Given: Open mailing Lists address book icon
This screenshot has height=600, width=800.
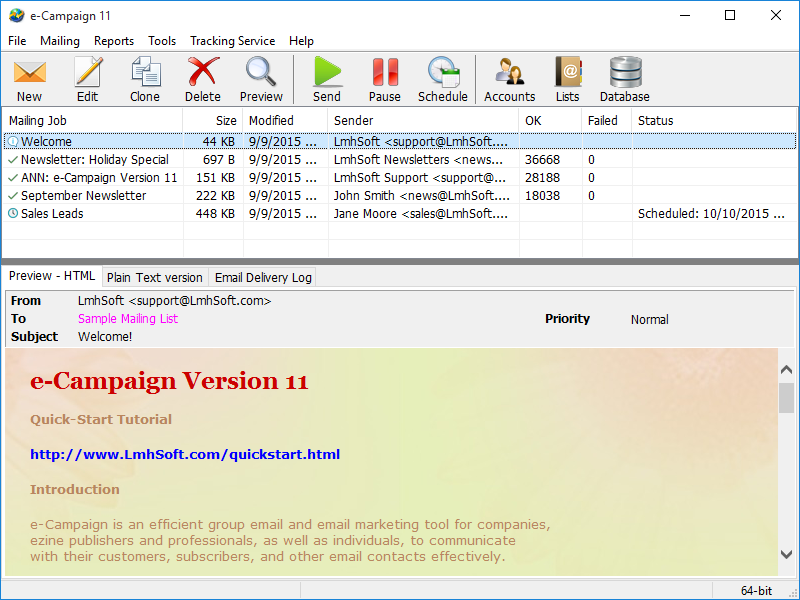Looking at the screenshot, I should (568, 80).
